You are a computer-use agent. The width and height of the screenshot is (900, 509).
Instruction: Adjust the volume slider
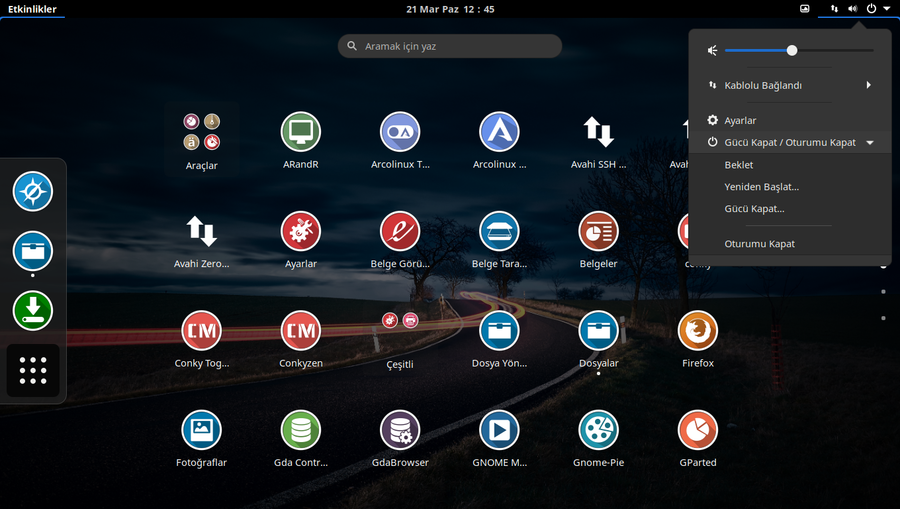click(792, 51)
